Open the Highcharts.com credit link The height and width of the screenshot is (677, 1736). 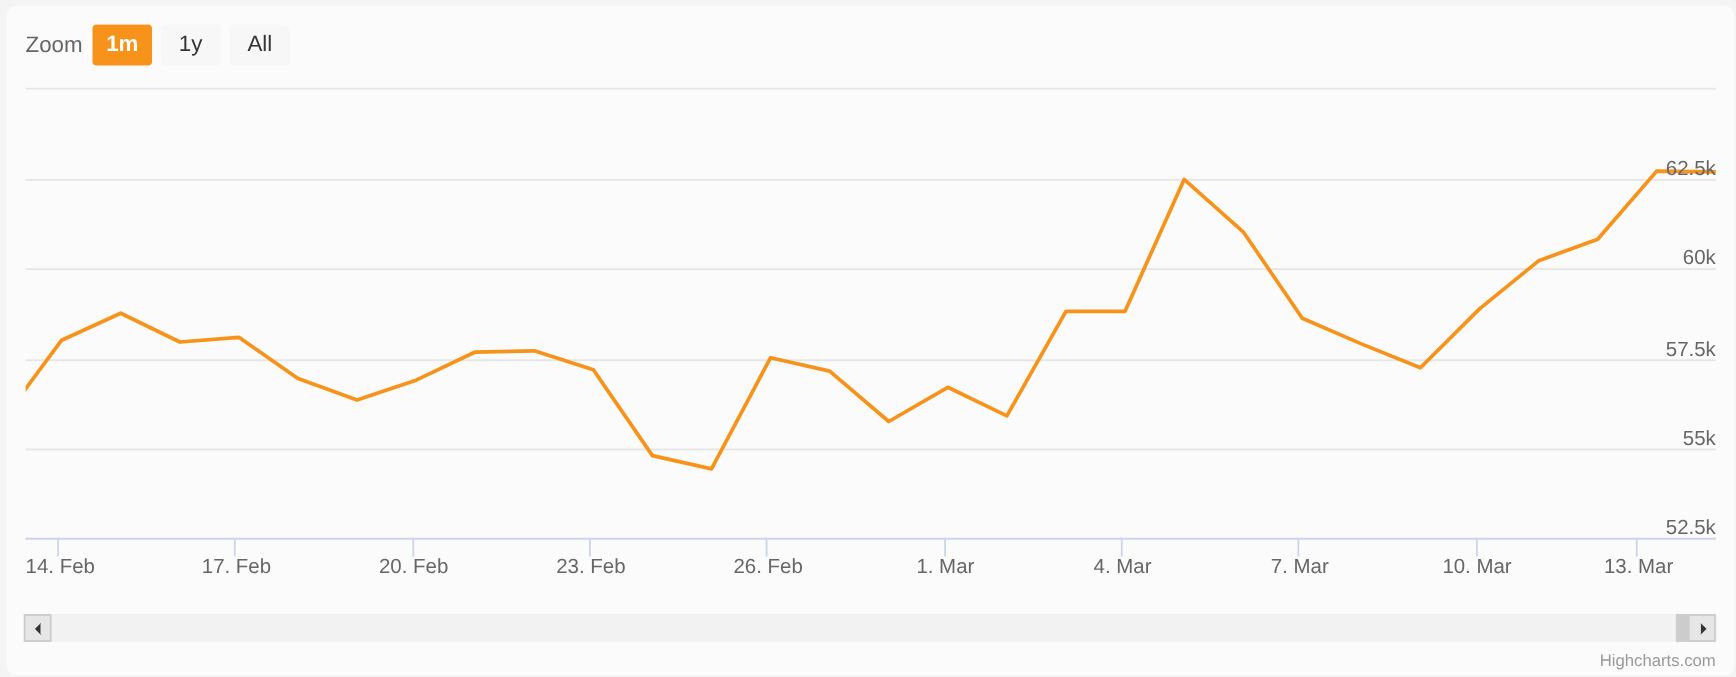(1657, 660)
